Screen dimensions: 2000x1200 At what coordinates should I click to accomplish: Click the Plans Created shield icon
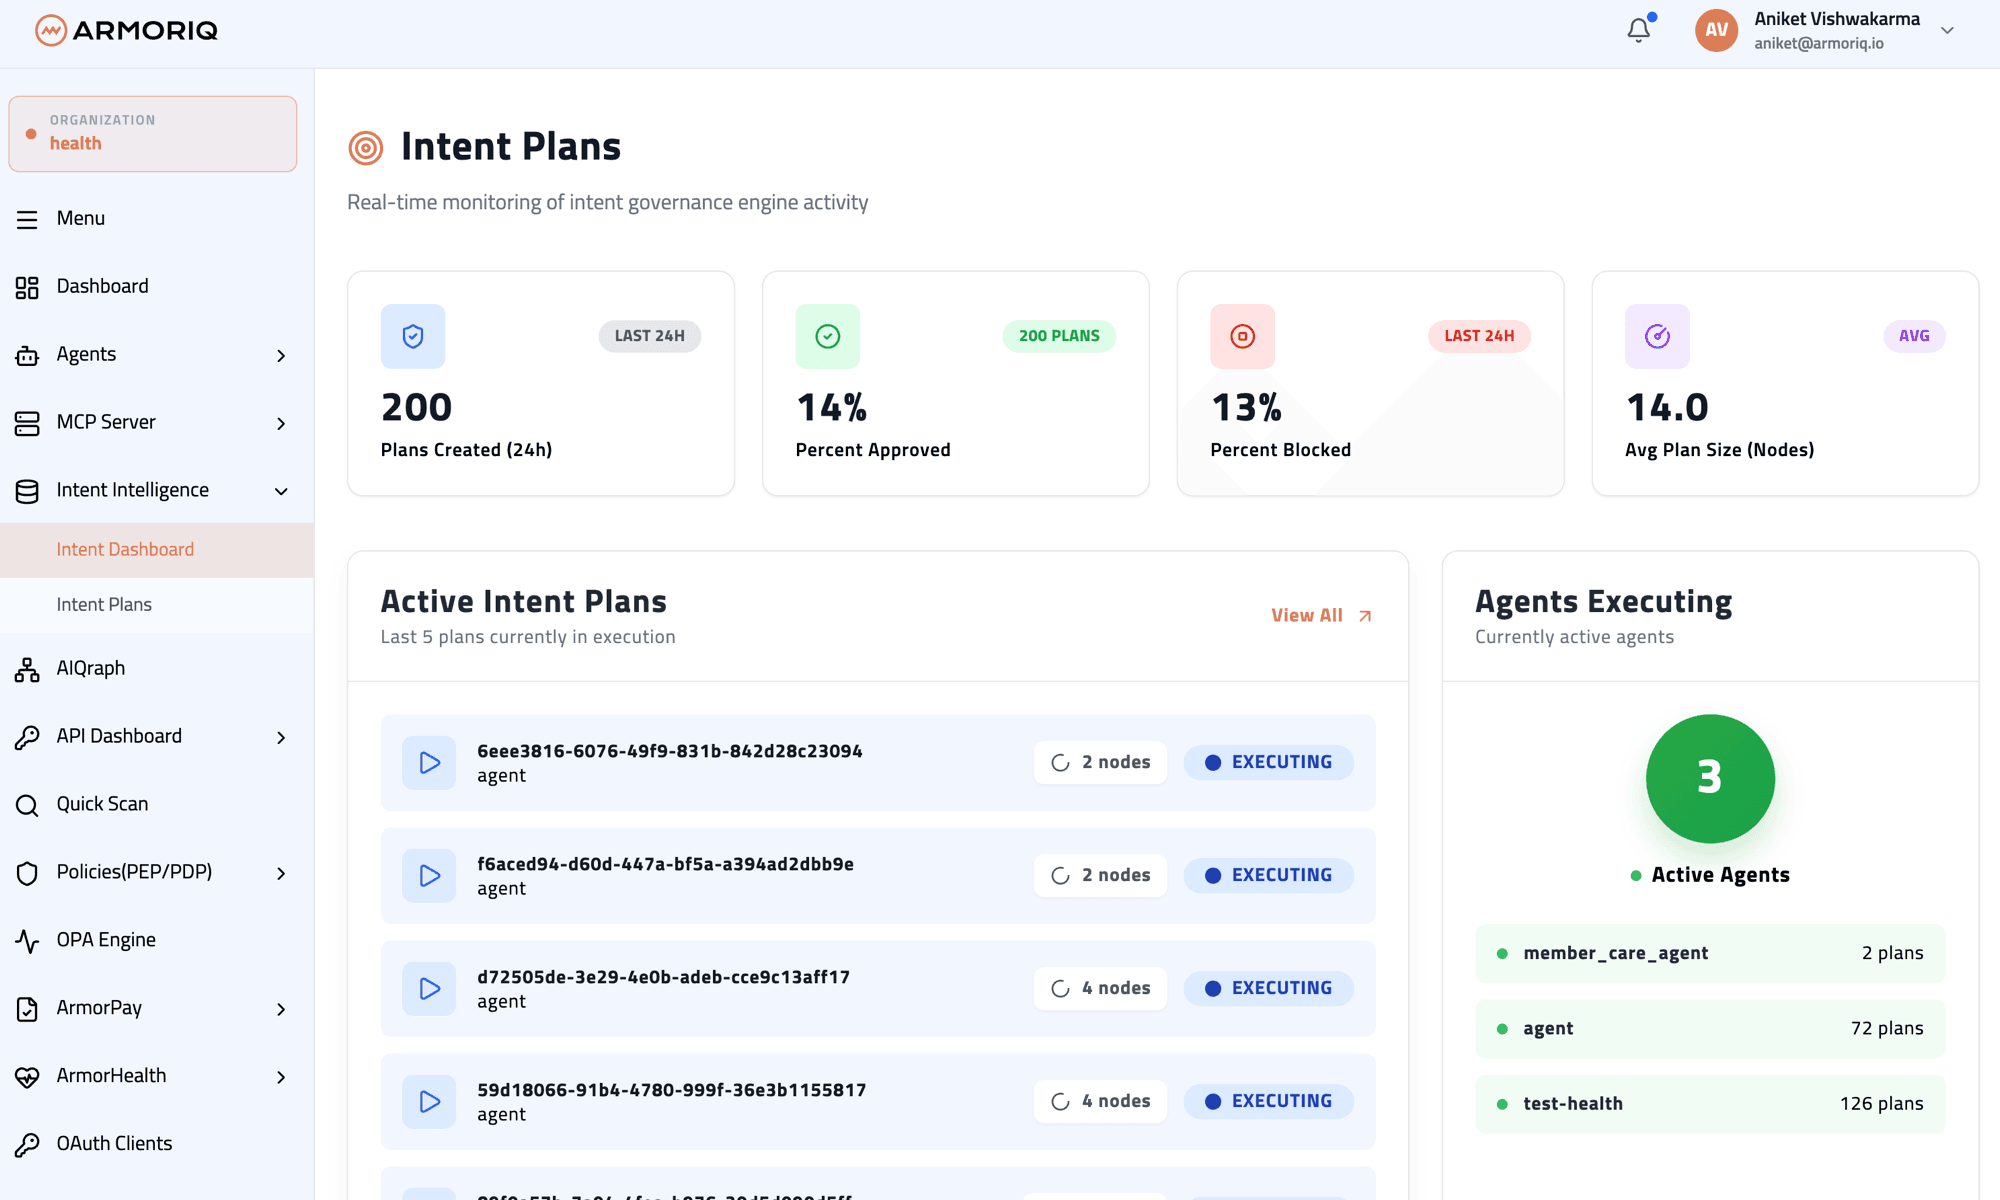[413, 336]
